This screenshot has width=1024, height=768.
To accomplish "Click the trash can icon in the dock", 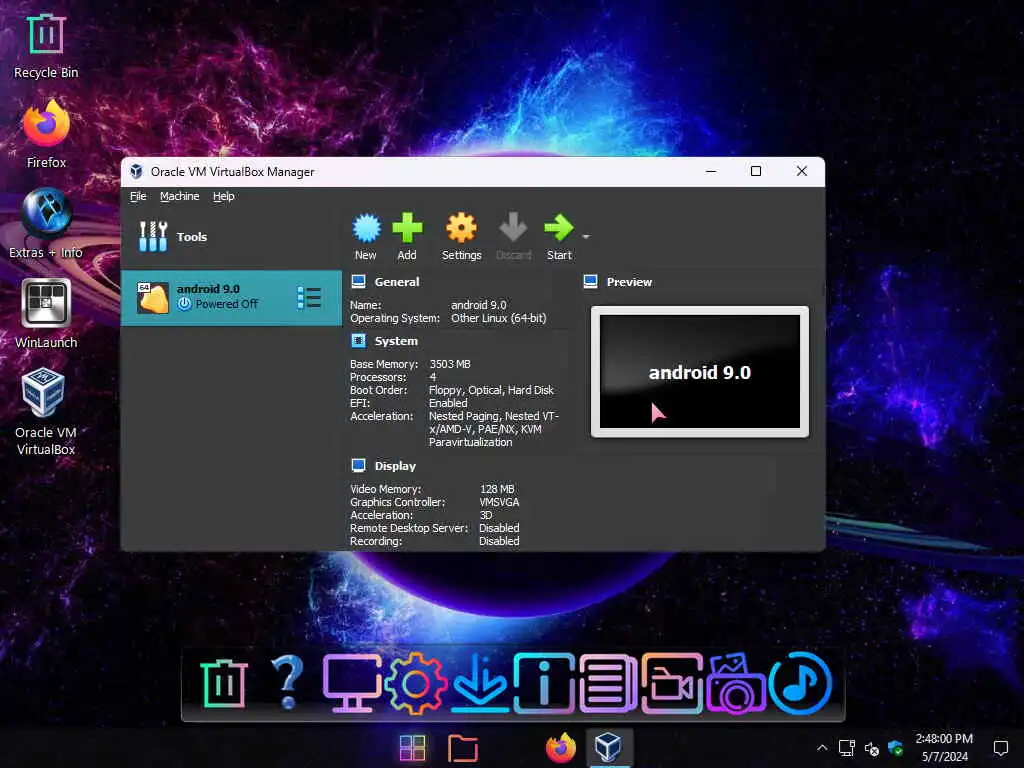I will point(224,684).
